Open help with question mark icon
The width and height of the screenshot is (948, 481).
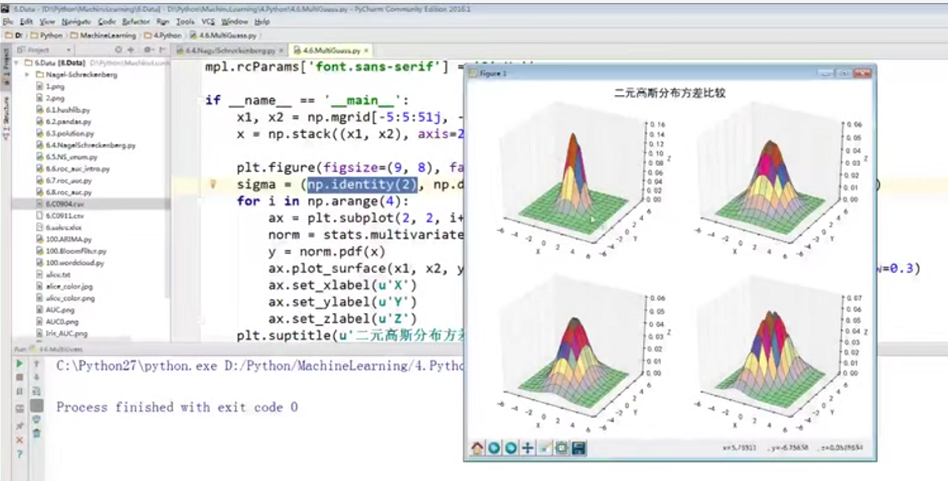[19, 454]
